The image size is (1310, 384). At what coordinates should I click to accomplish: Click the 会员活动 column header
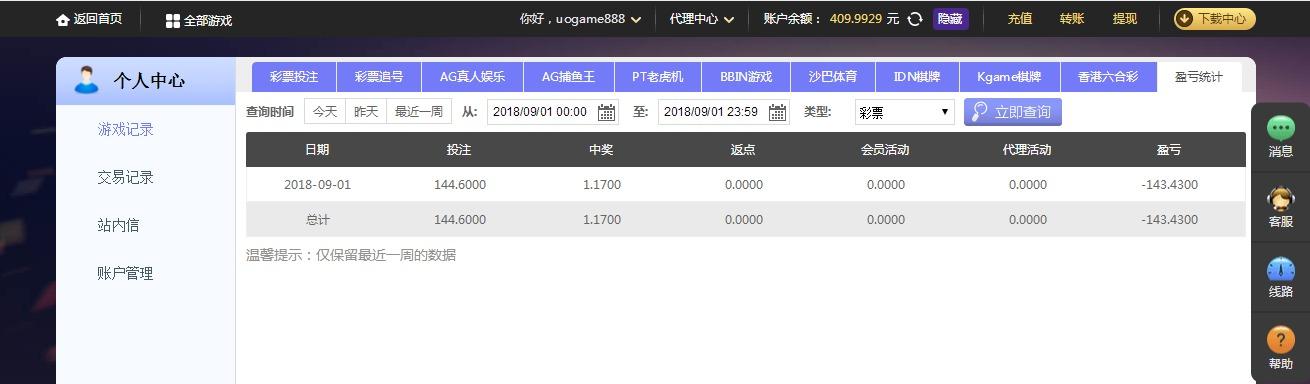tap(885, 150)
